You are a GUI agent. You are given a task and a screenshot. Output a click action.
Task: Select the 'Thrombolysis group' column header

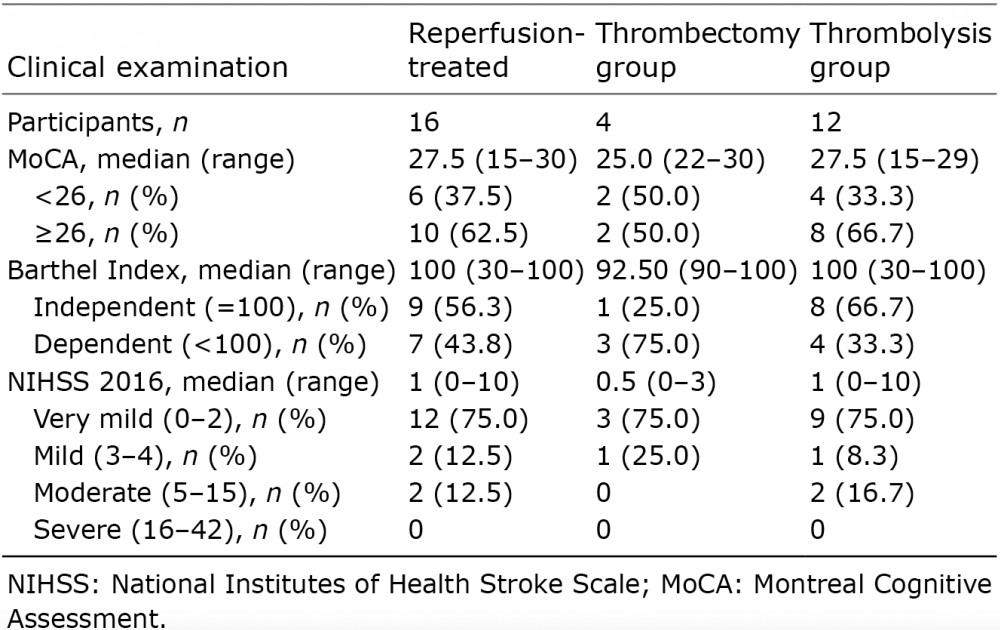pyautogui.click(x=893, y=50)
